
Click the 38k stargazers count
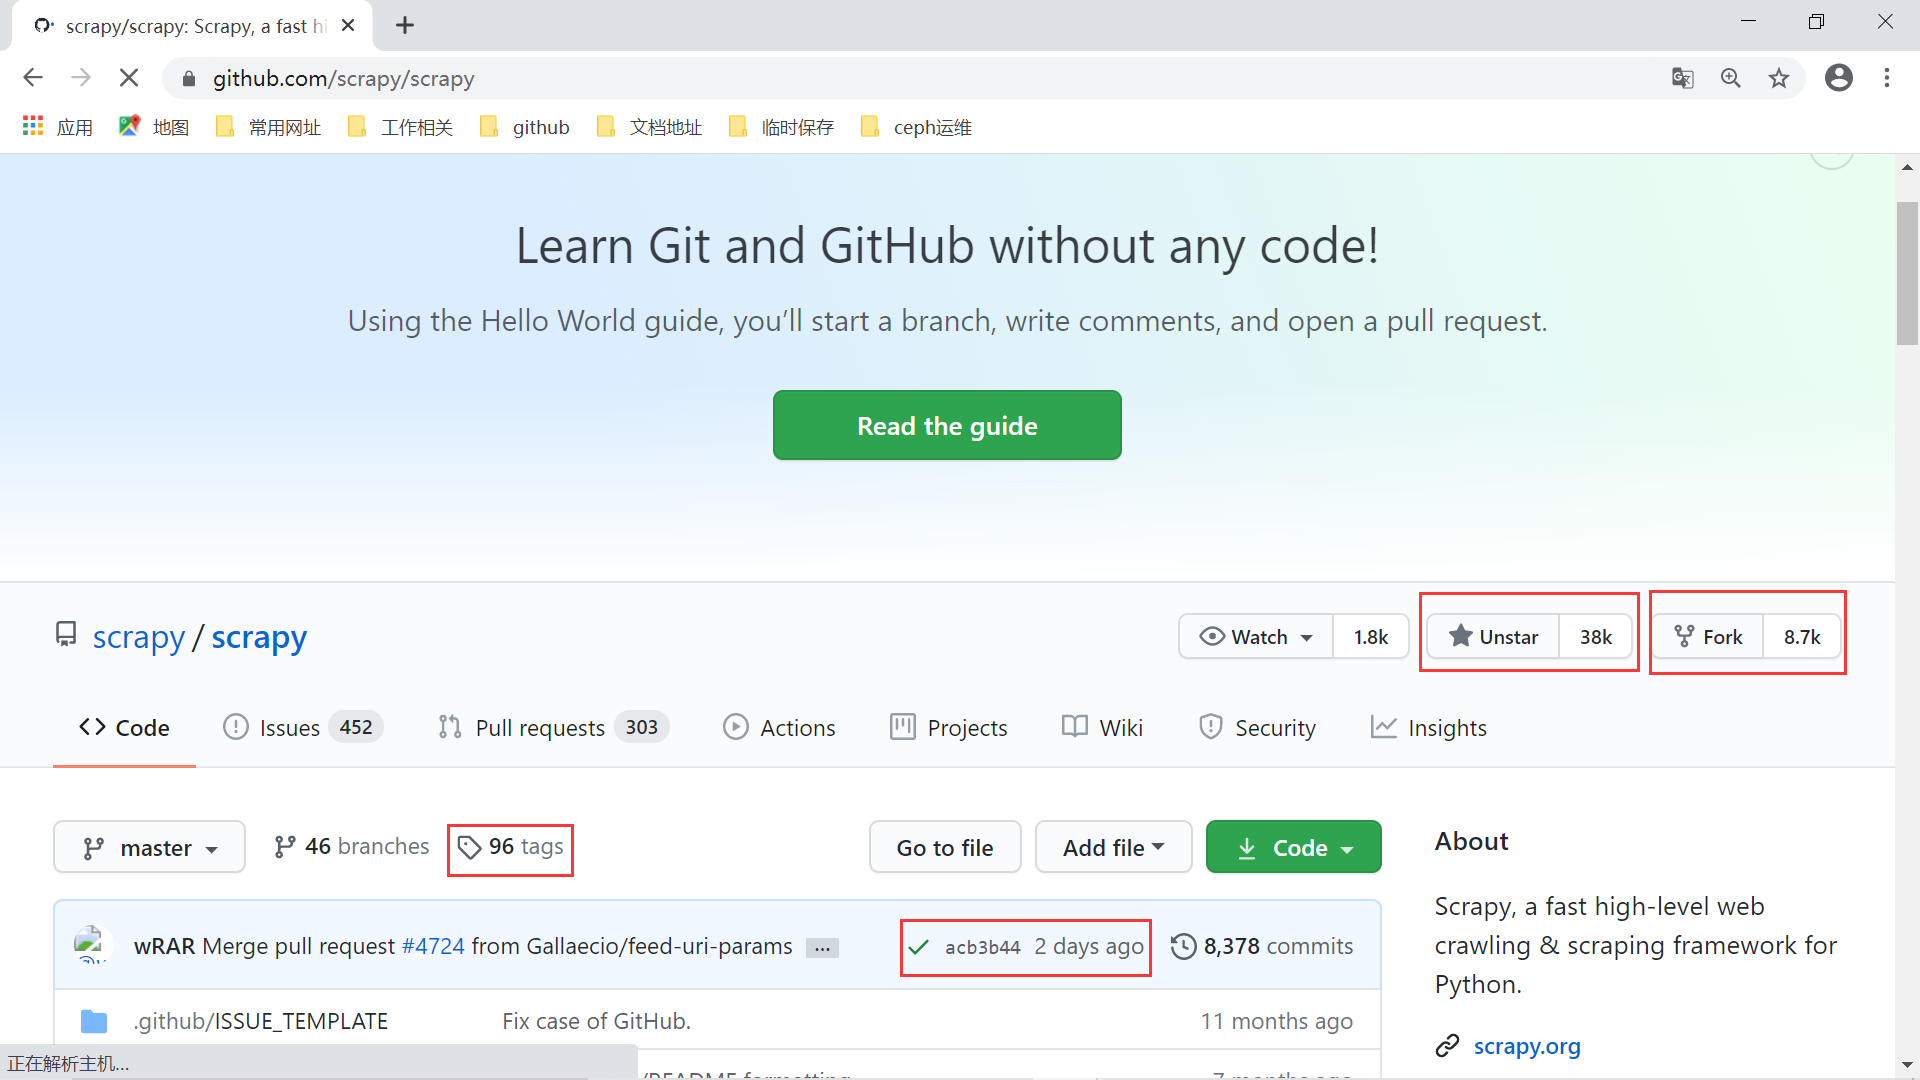(1596, 637)
